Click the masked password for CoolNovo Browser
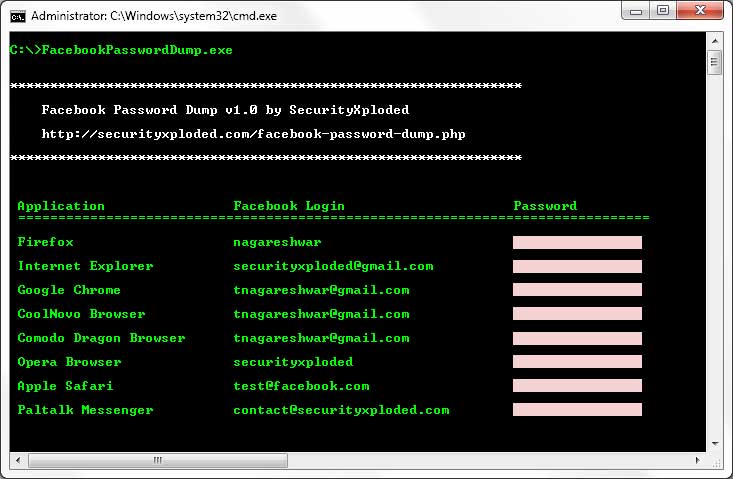The image size is (733, 479). pos(577,314)
